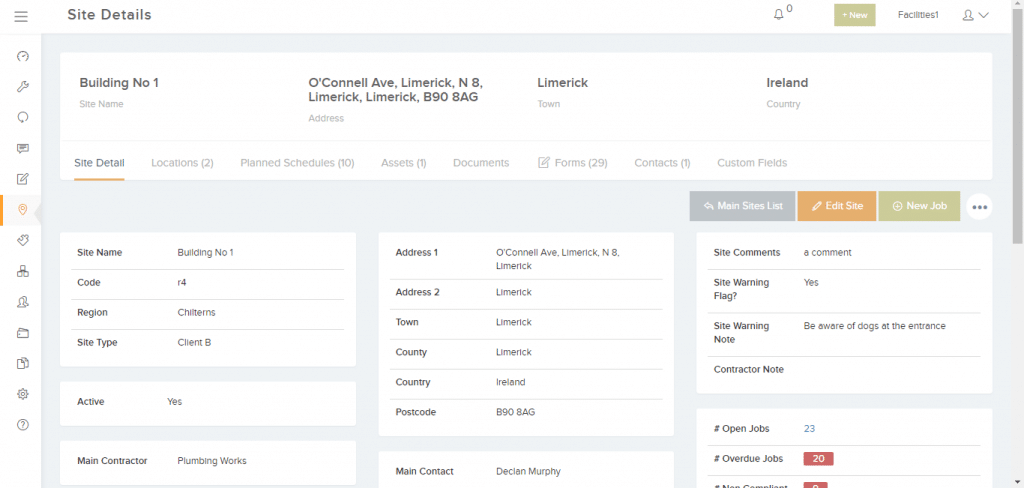Click the notifications bell icon
Image resolution: width=1024 pixels, height=488 pixels.
(780, 15)
